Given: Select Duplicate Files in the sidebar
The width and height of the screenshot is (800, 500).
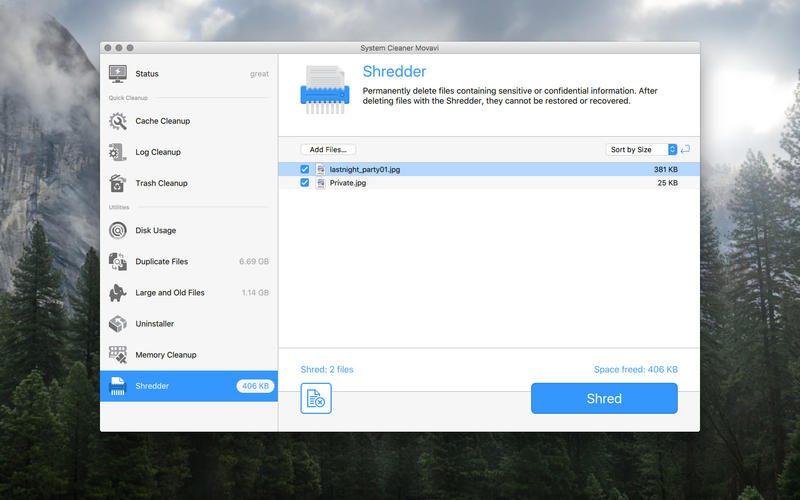Looking at the screenshot, I should (x=189, y=261).
